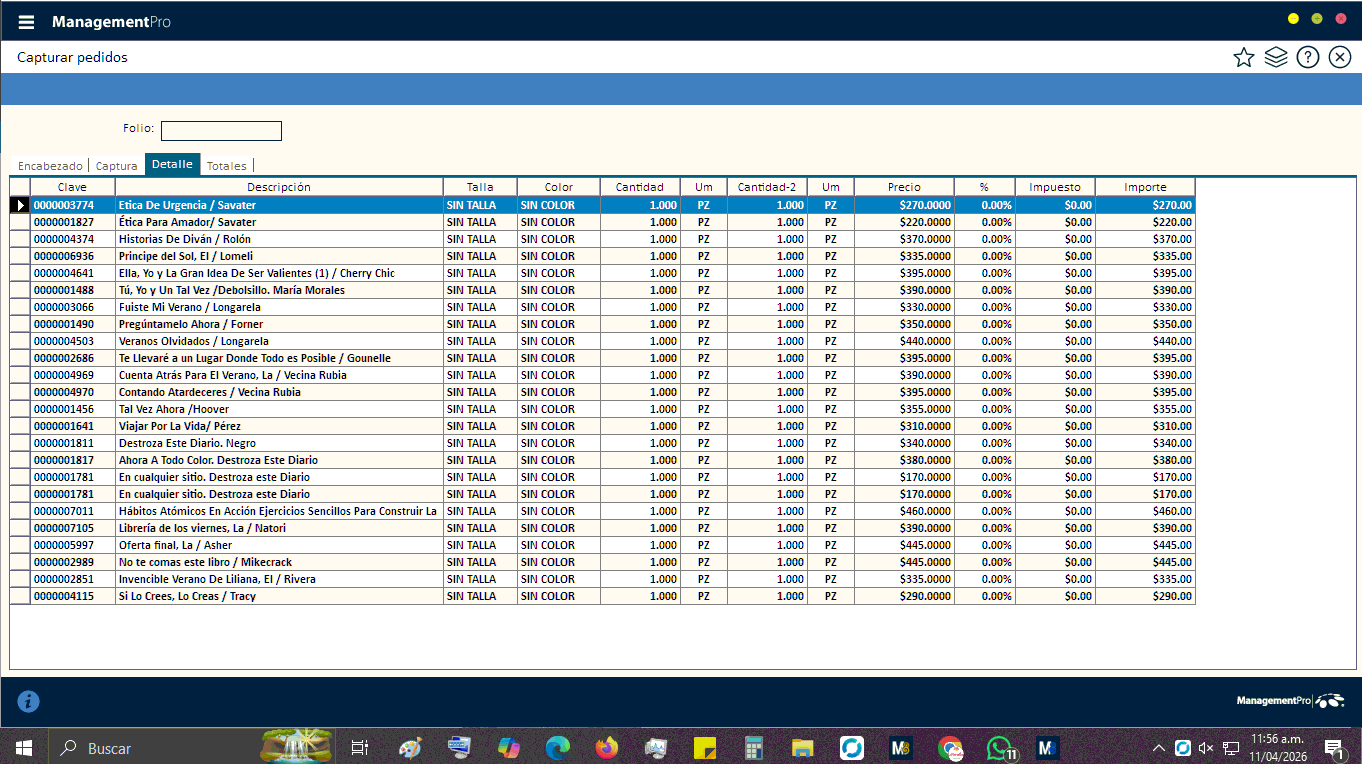Mark this screen as favorite with star
This screenshot has width=1362, height=764.
(1243, 58)
